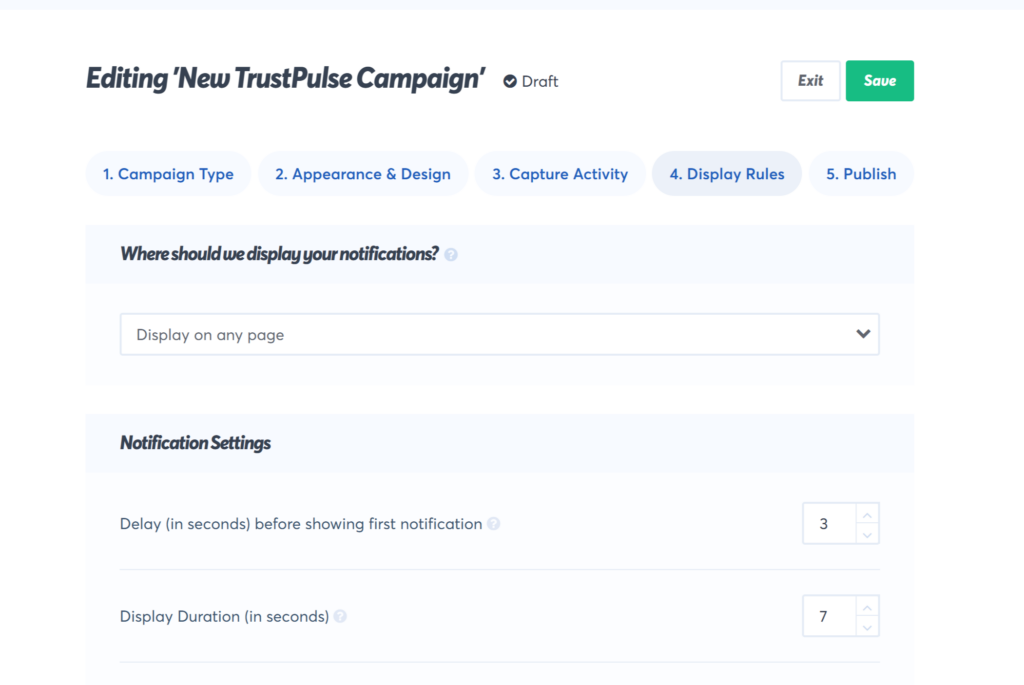The height and width of the screenshot is (685, 1024).
Task: Click the Draft status checkmark icon
Action: [x=510, y=81]
